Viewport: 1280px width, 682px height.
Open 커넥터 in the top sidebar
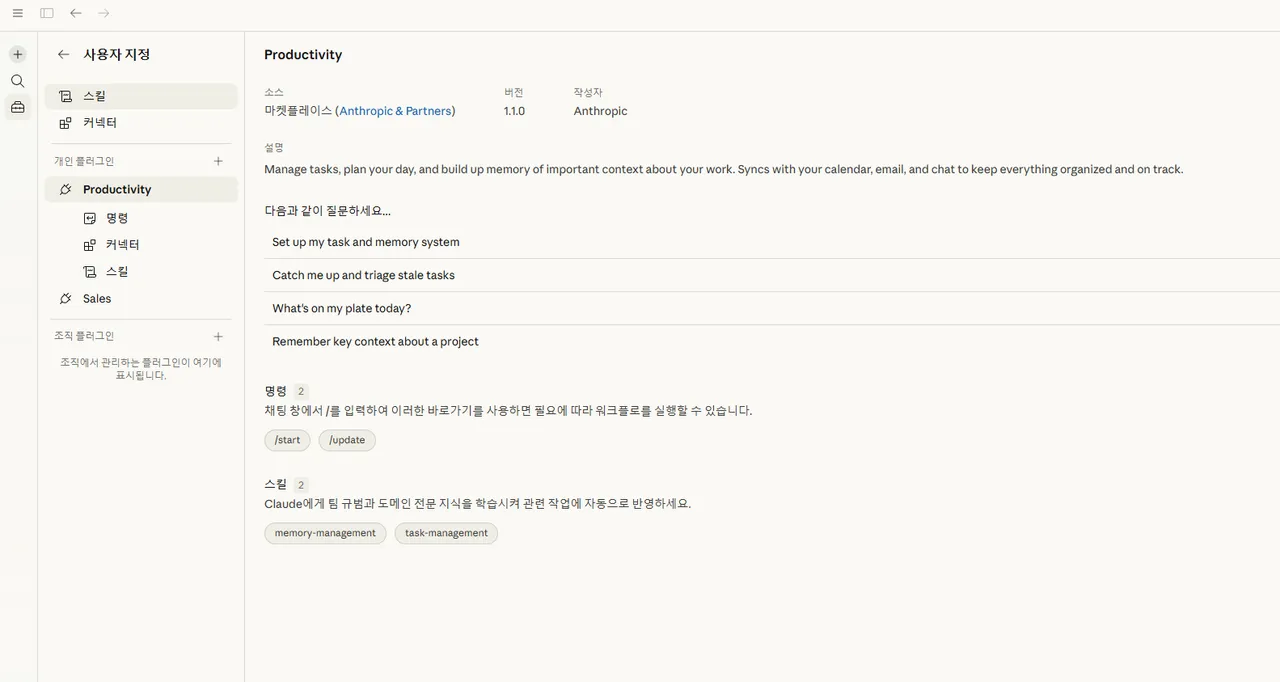tap(141, 122)
